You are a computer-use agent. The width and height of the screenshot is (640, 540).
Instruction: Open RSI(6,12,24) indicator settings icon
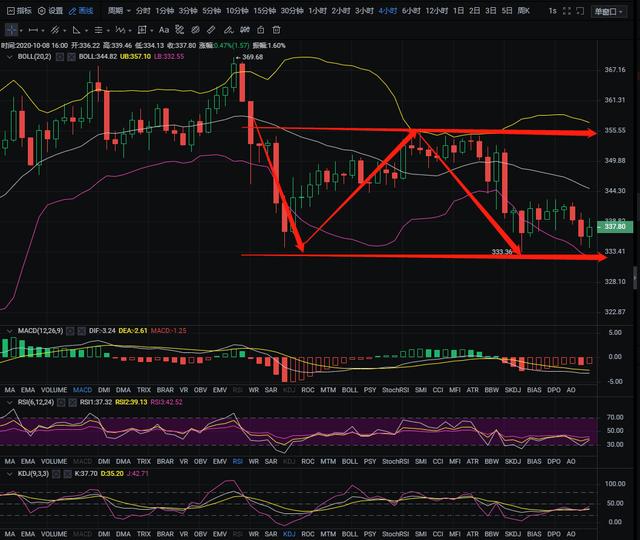61,402
